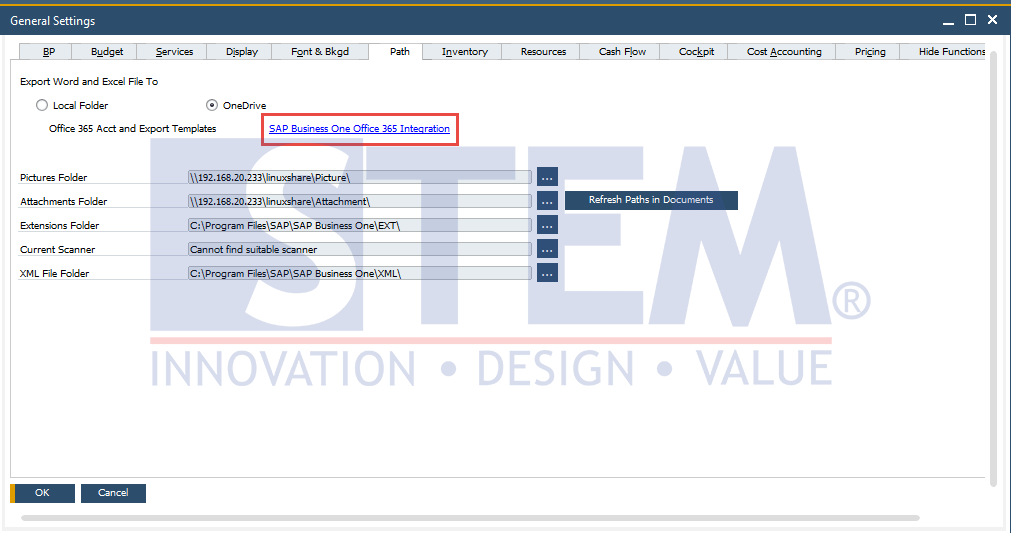Click the 'Office 365 Acct and Export Templates' label
Image resolution: width=1011 pixels, height=533 pixels.
[x=132, y=129]
